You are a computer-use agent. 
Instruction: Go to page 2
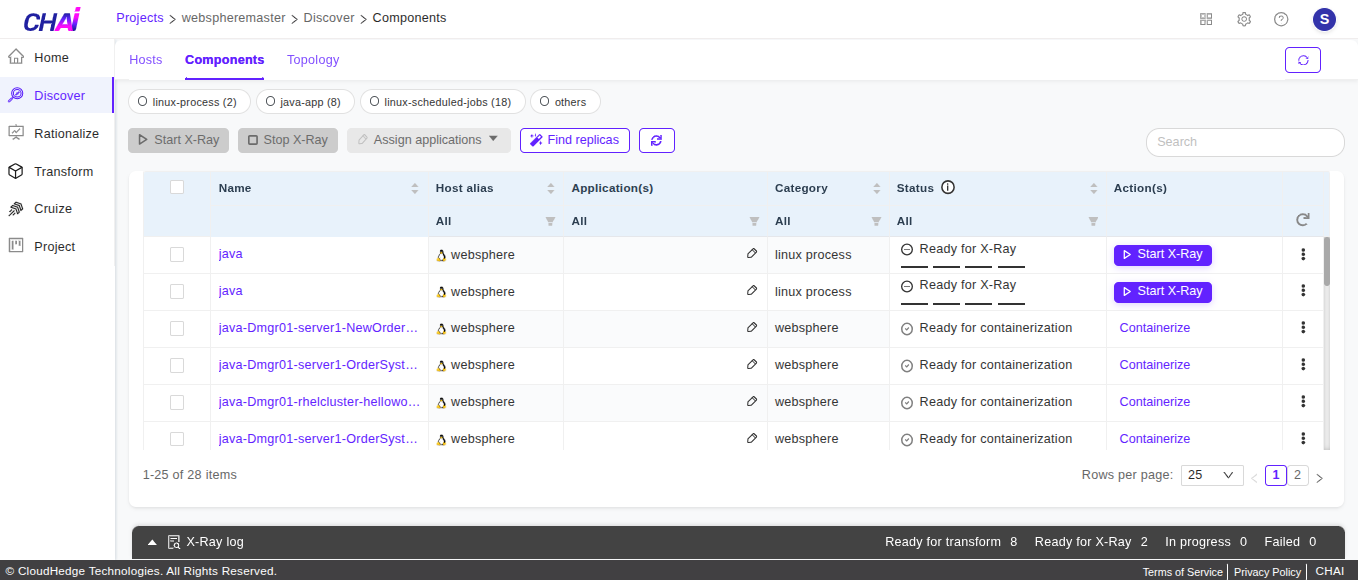(x=1297, y=475)
